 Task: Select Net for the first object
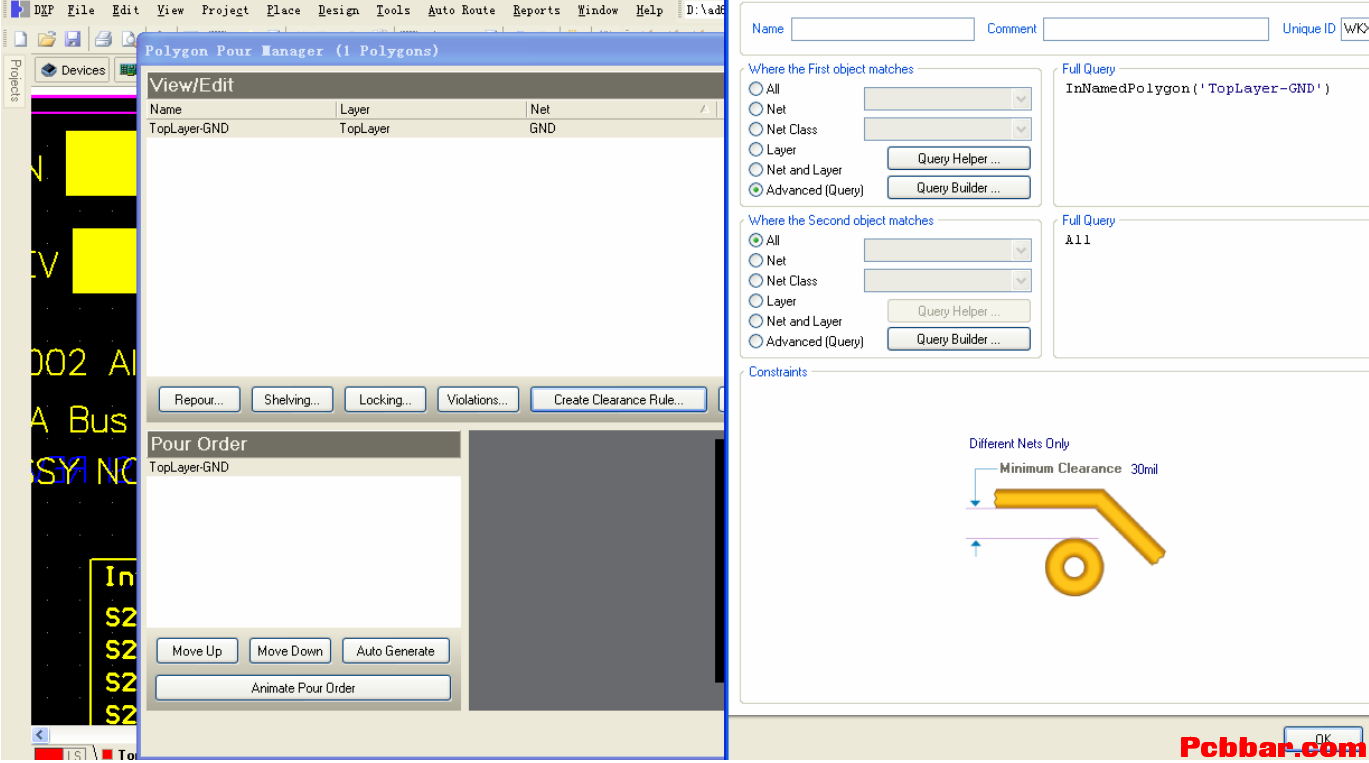pos(756,109)
